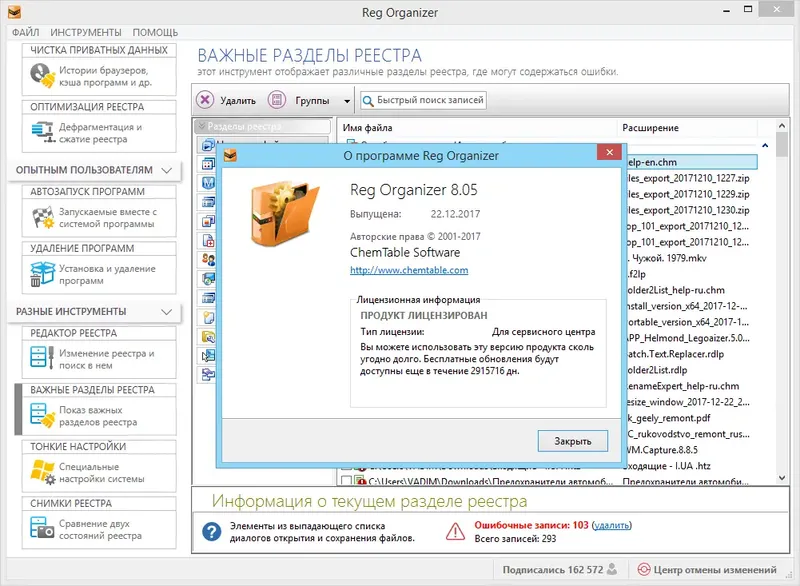This screenshot has height=586, width=800.
Task: Tick the checkbox for C:\Users\VADIM\Downloads row
Action: (346, 481)
